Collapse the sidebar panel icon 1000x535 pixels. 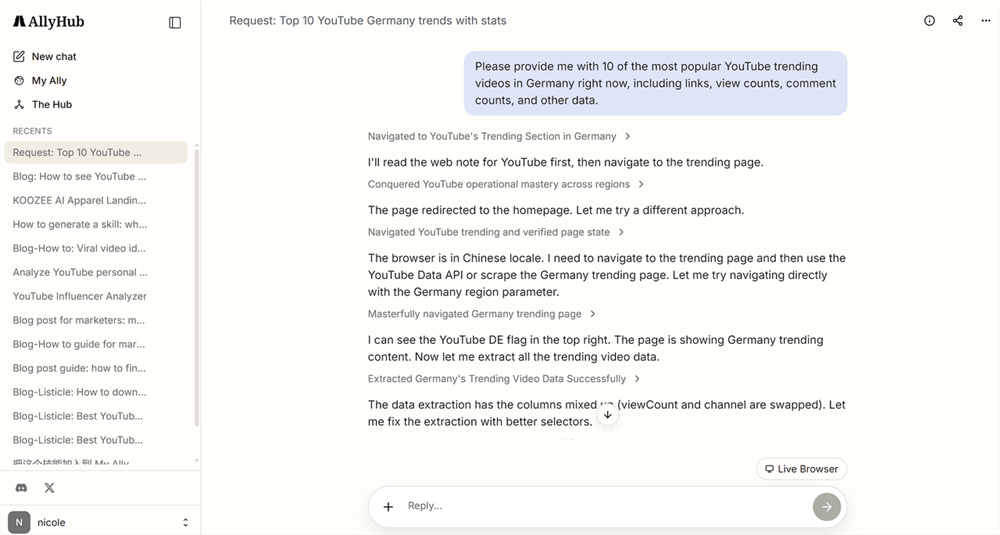tap(175, 23)
